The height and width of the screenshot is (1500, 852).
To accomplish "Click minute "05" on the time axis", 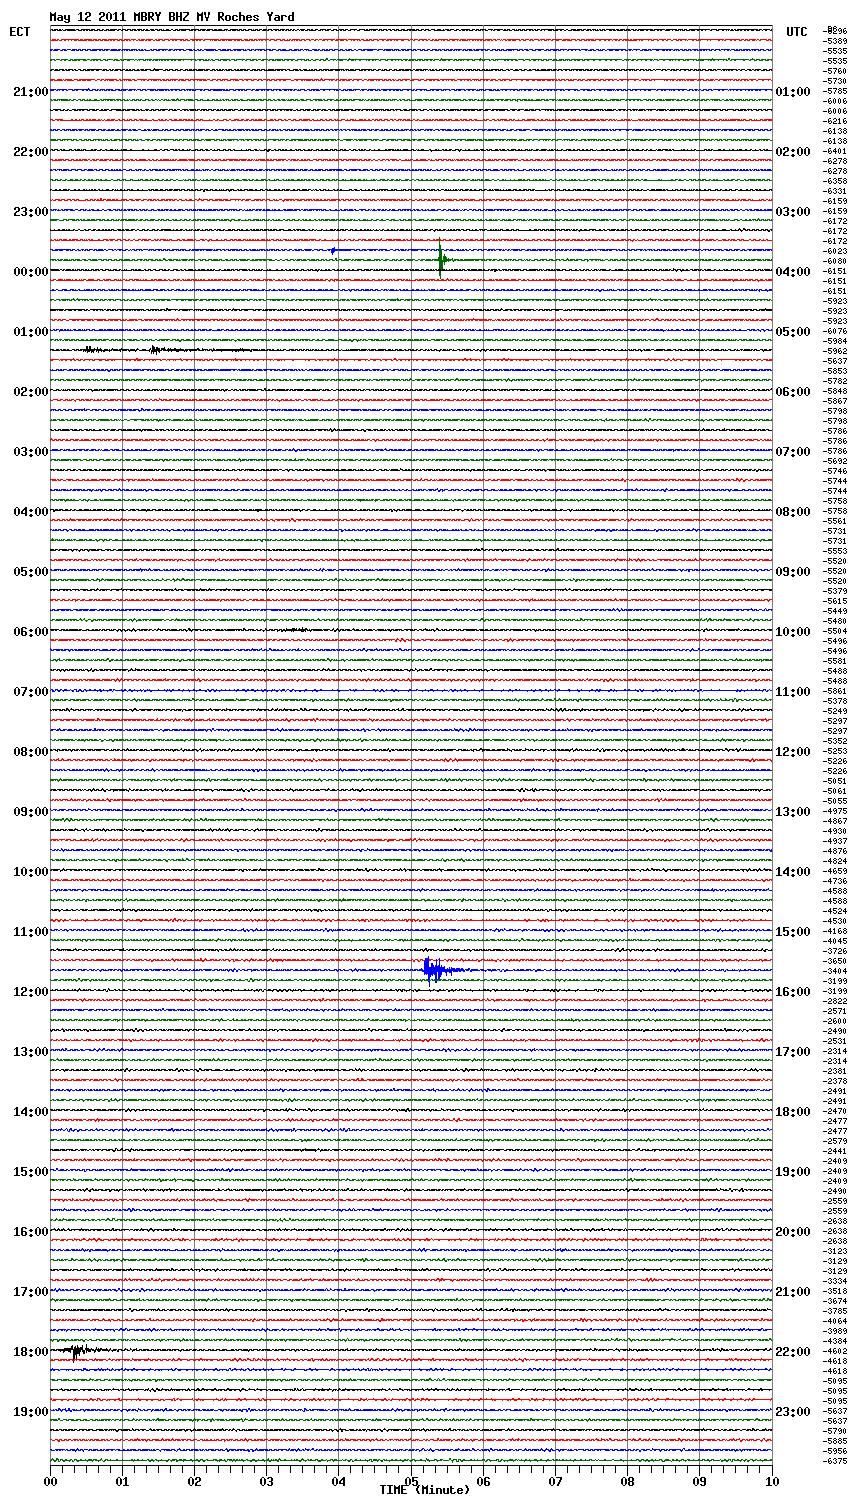I will coord(411,1480).
